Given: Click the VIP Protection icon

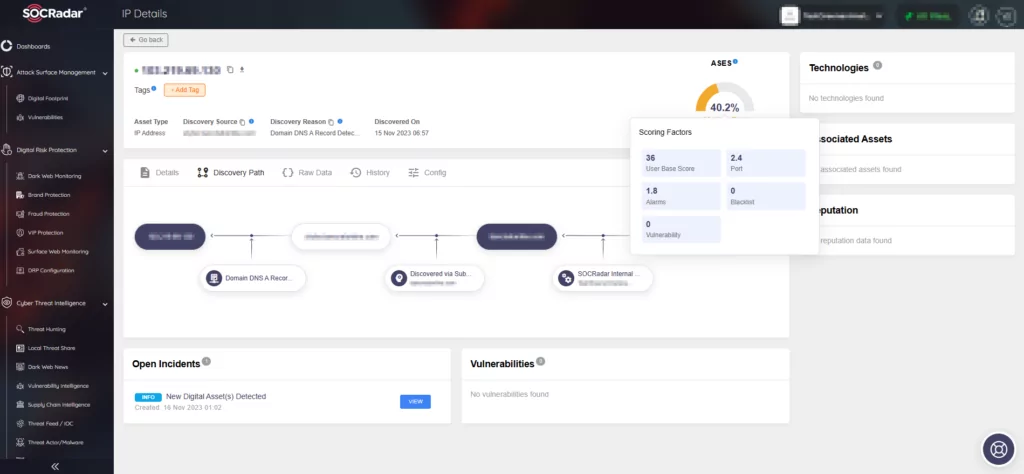Looking at the screenshot, I should (x=20, y=232).
